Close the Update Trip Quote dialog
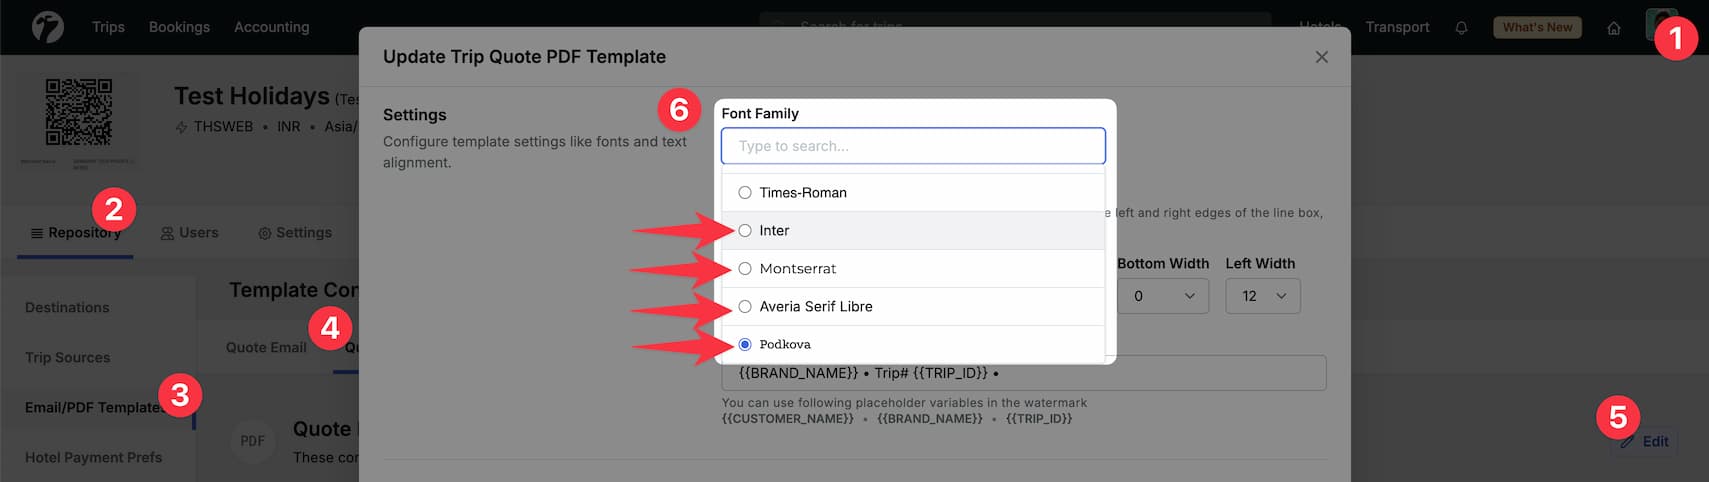The width and height of the screenshot is (1709, 482). [x=1321, y=57]
